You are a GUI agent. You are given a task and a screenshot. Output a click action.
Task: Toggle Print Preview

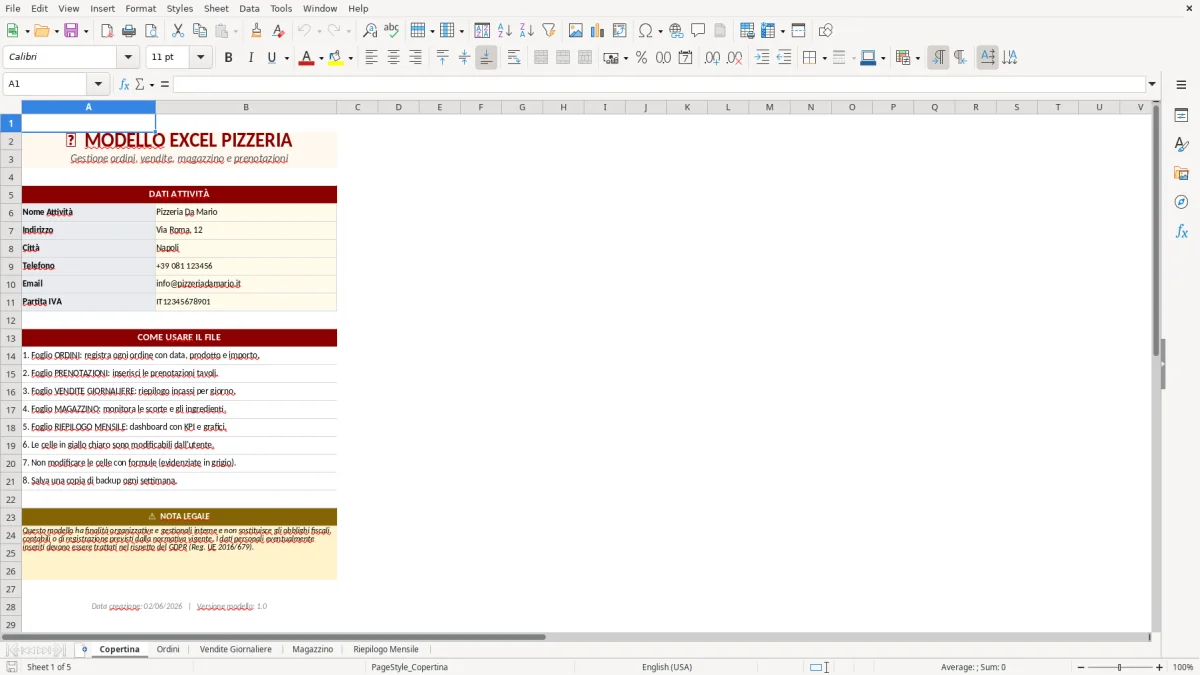pyautogui.click(x=151, y=31)
